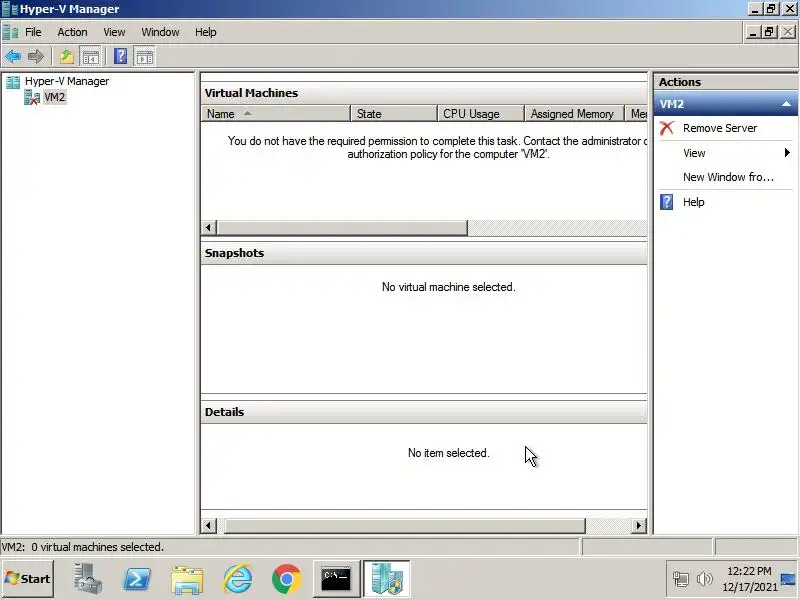Image resolution: width=800 pixels, height=600 pixels.
Task: Open Windows Explorer folder taskbar icon
Action: [187, 580]
